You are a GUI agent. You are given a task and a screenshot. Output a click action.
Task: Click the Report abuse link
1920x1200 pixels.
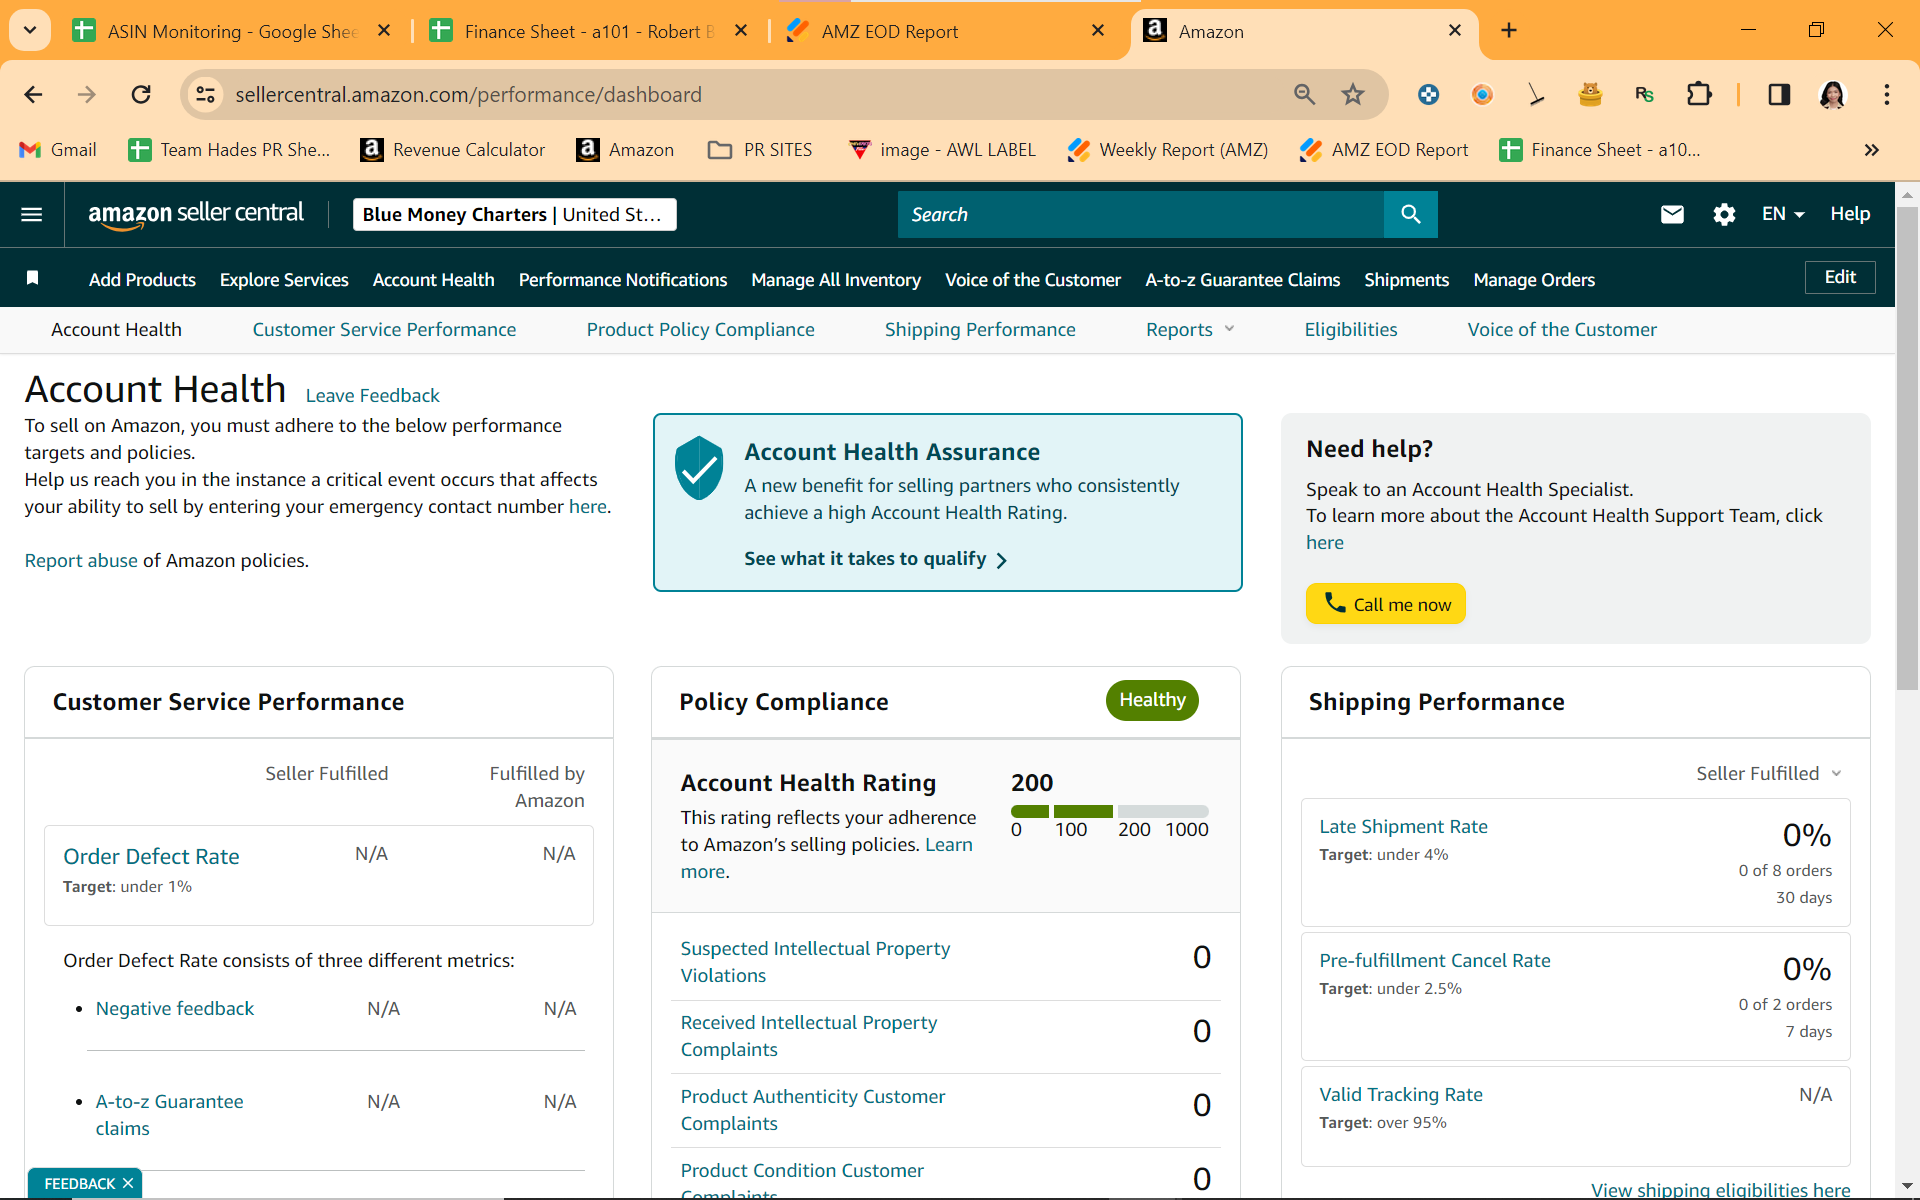click(81, 560)
